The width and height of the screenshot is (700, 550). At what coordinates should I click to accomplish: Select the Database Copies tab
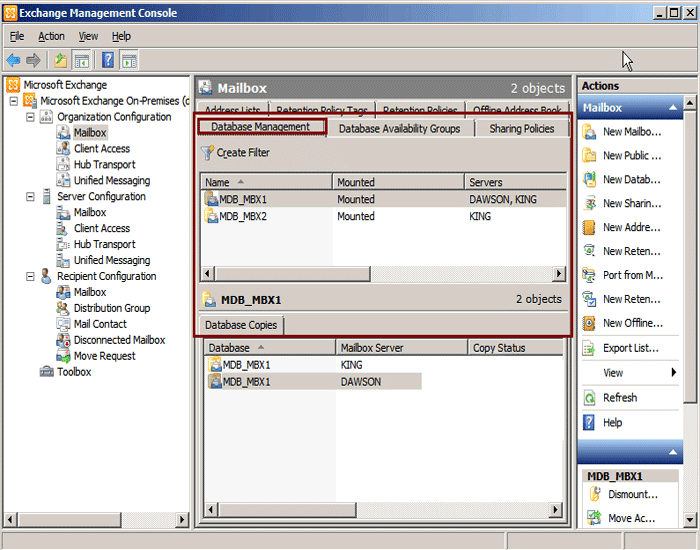[x=241, y=325]
